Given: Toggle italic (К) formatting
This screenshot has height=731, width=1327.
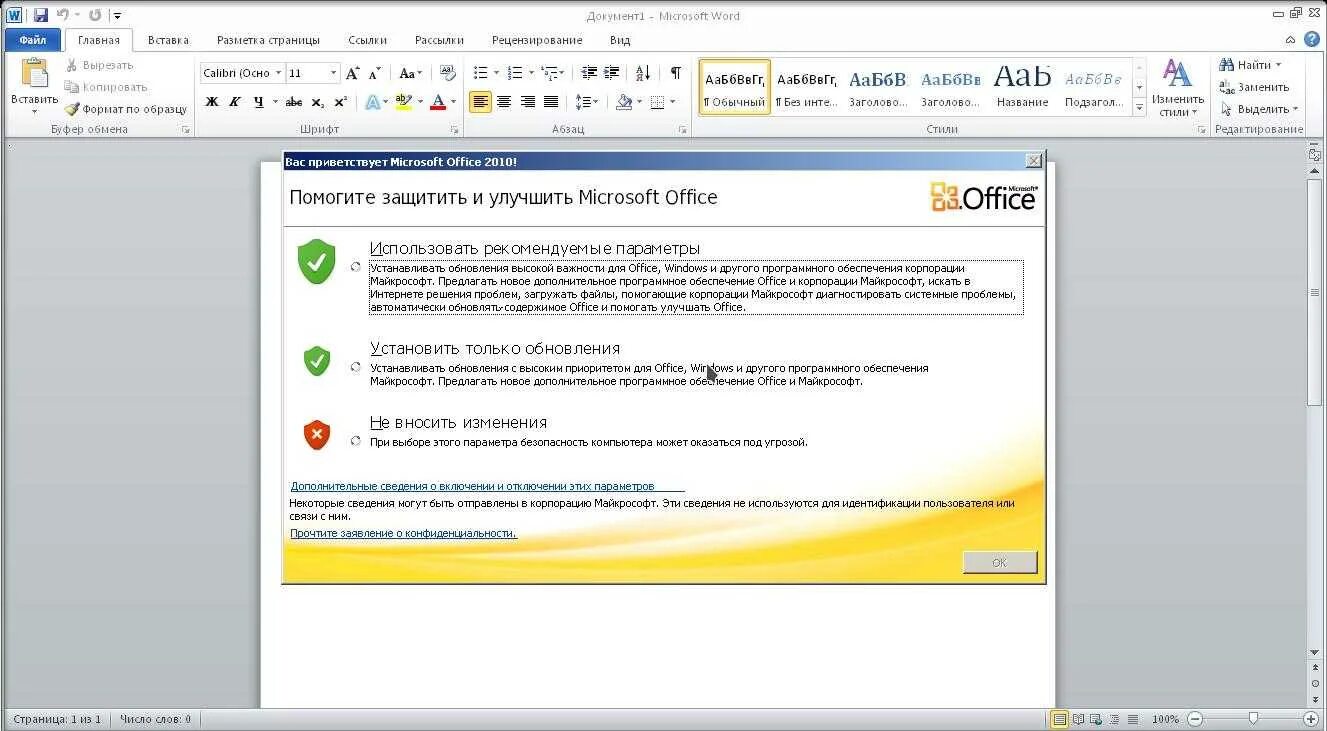Looking at the screenshot, I should [234, 102].
